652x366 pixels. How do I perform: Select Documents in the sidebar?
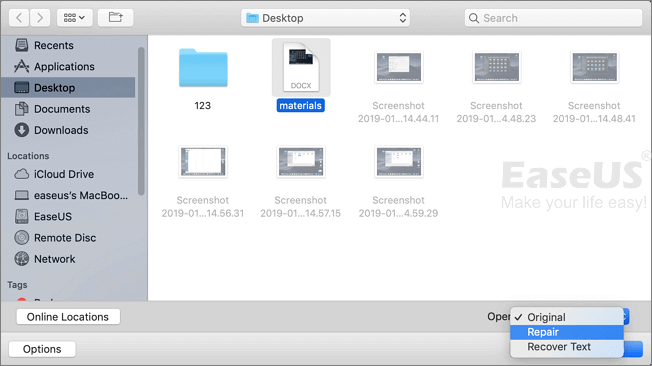coord(68,109)
